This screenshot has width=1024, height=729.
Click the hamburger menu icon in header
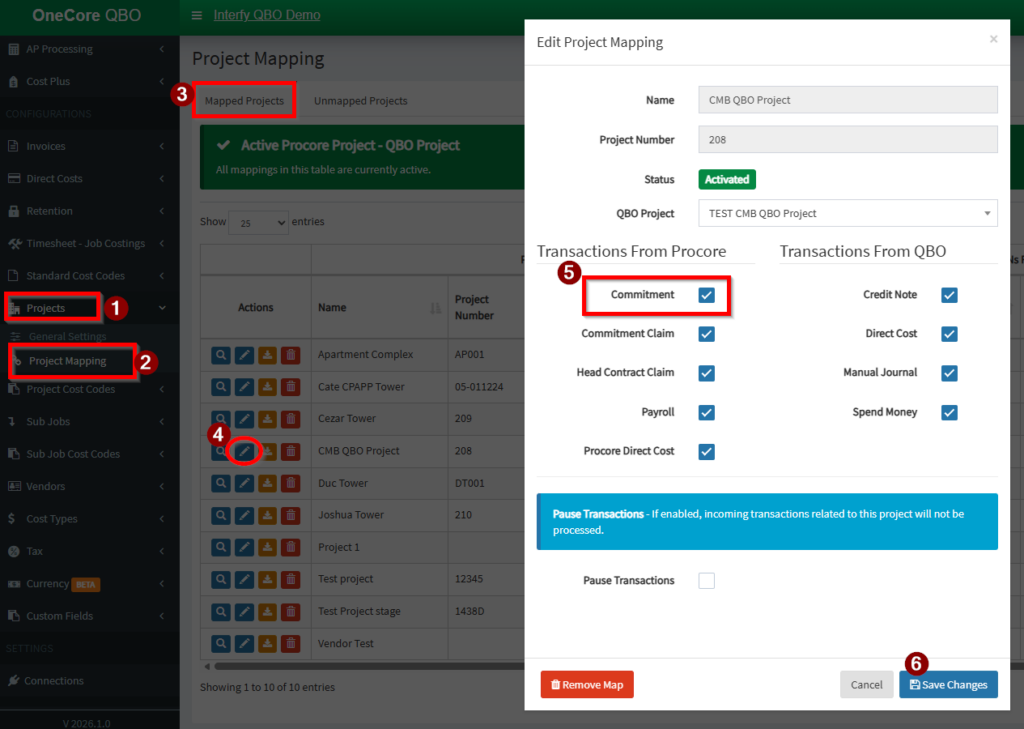click(x=196, y=16)
